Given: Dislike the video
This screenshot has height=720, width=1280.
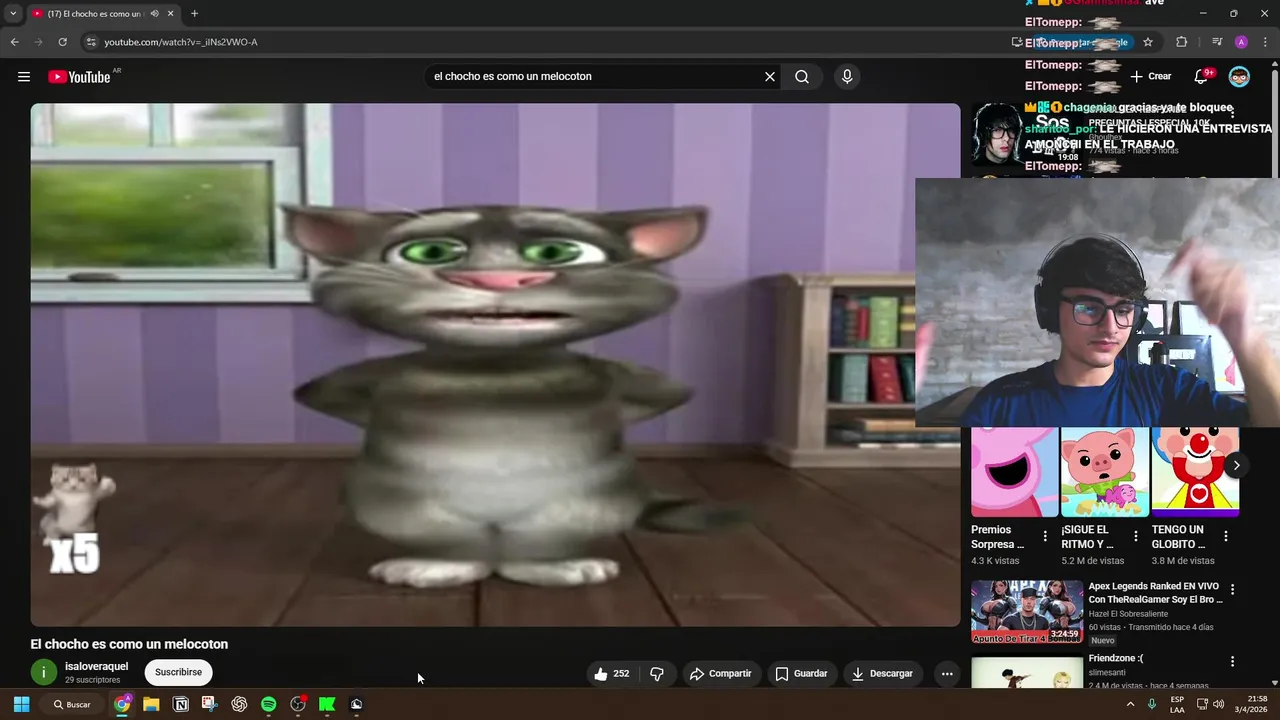Looking at the screenshot, I should coord(657,674).
